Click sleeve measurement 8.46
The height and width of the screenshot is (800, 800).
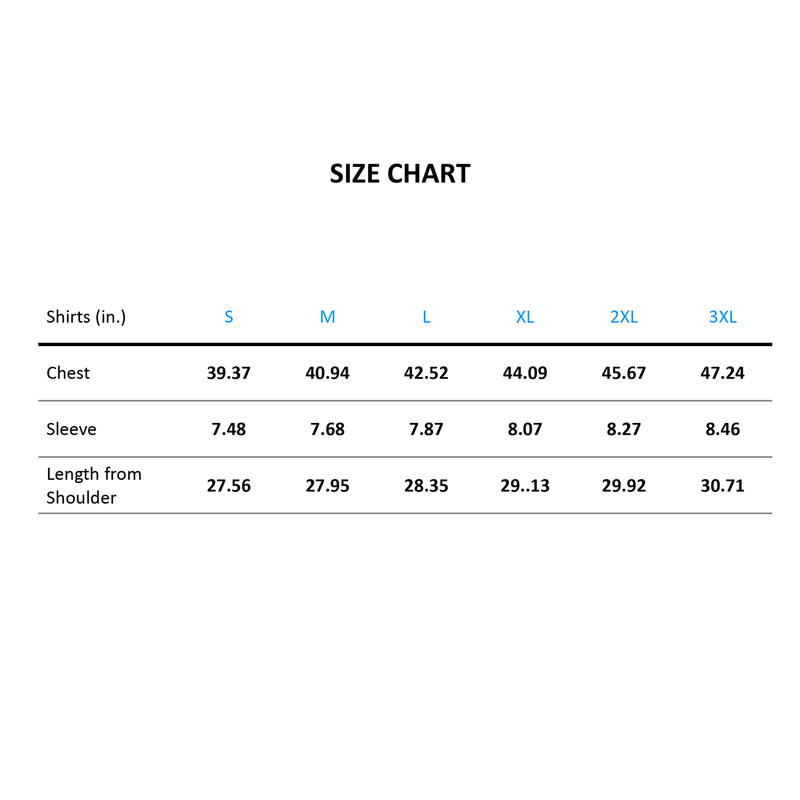pyautogui.click(x=722, y=429)
